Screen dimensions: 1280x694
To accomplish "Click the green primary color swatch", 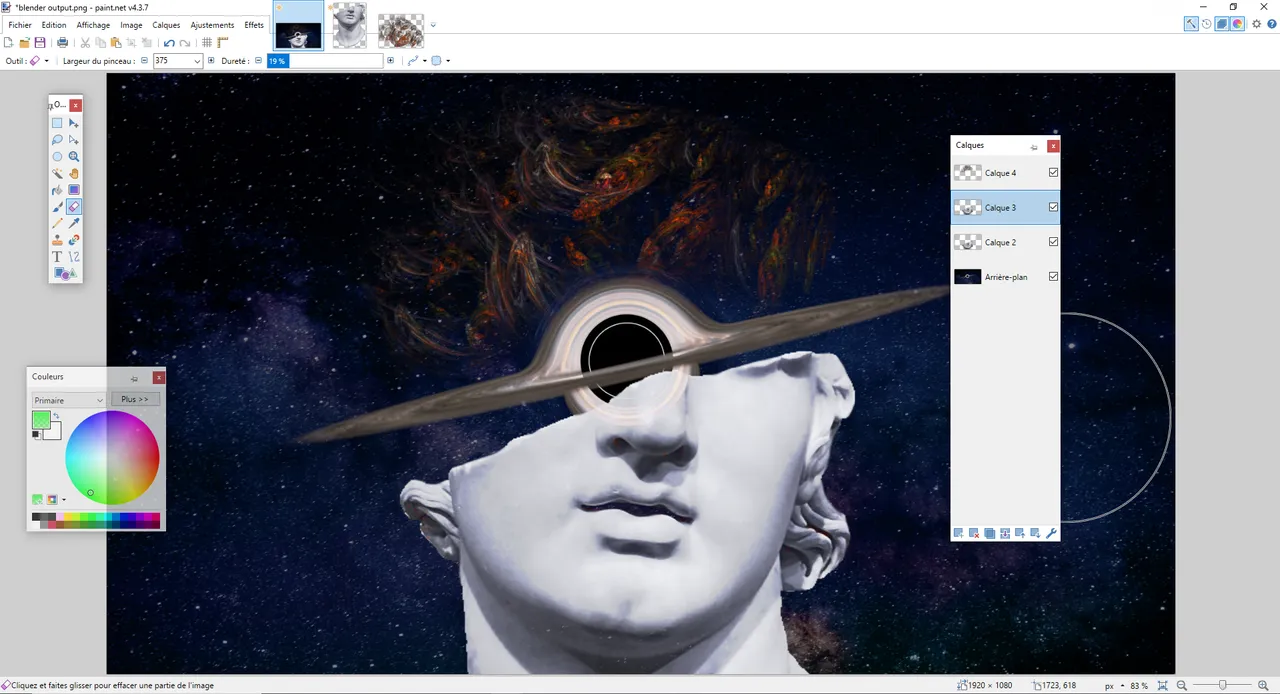I will [x=41, y=420].
